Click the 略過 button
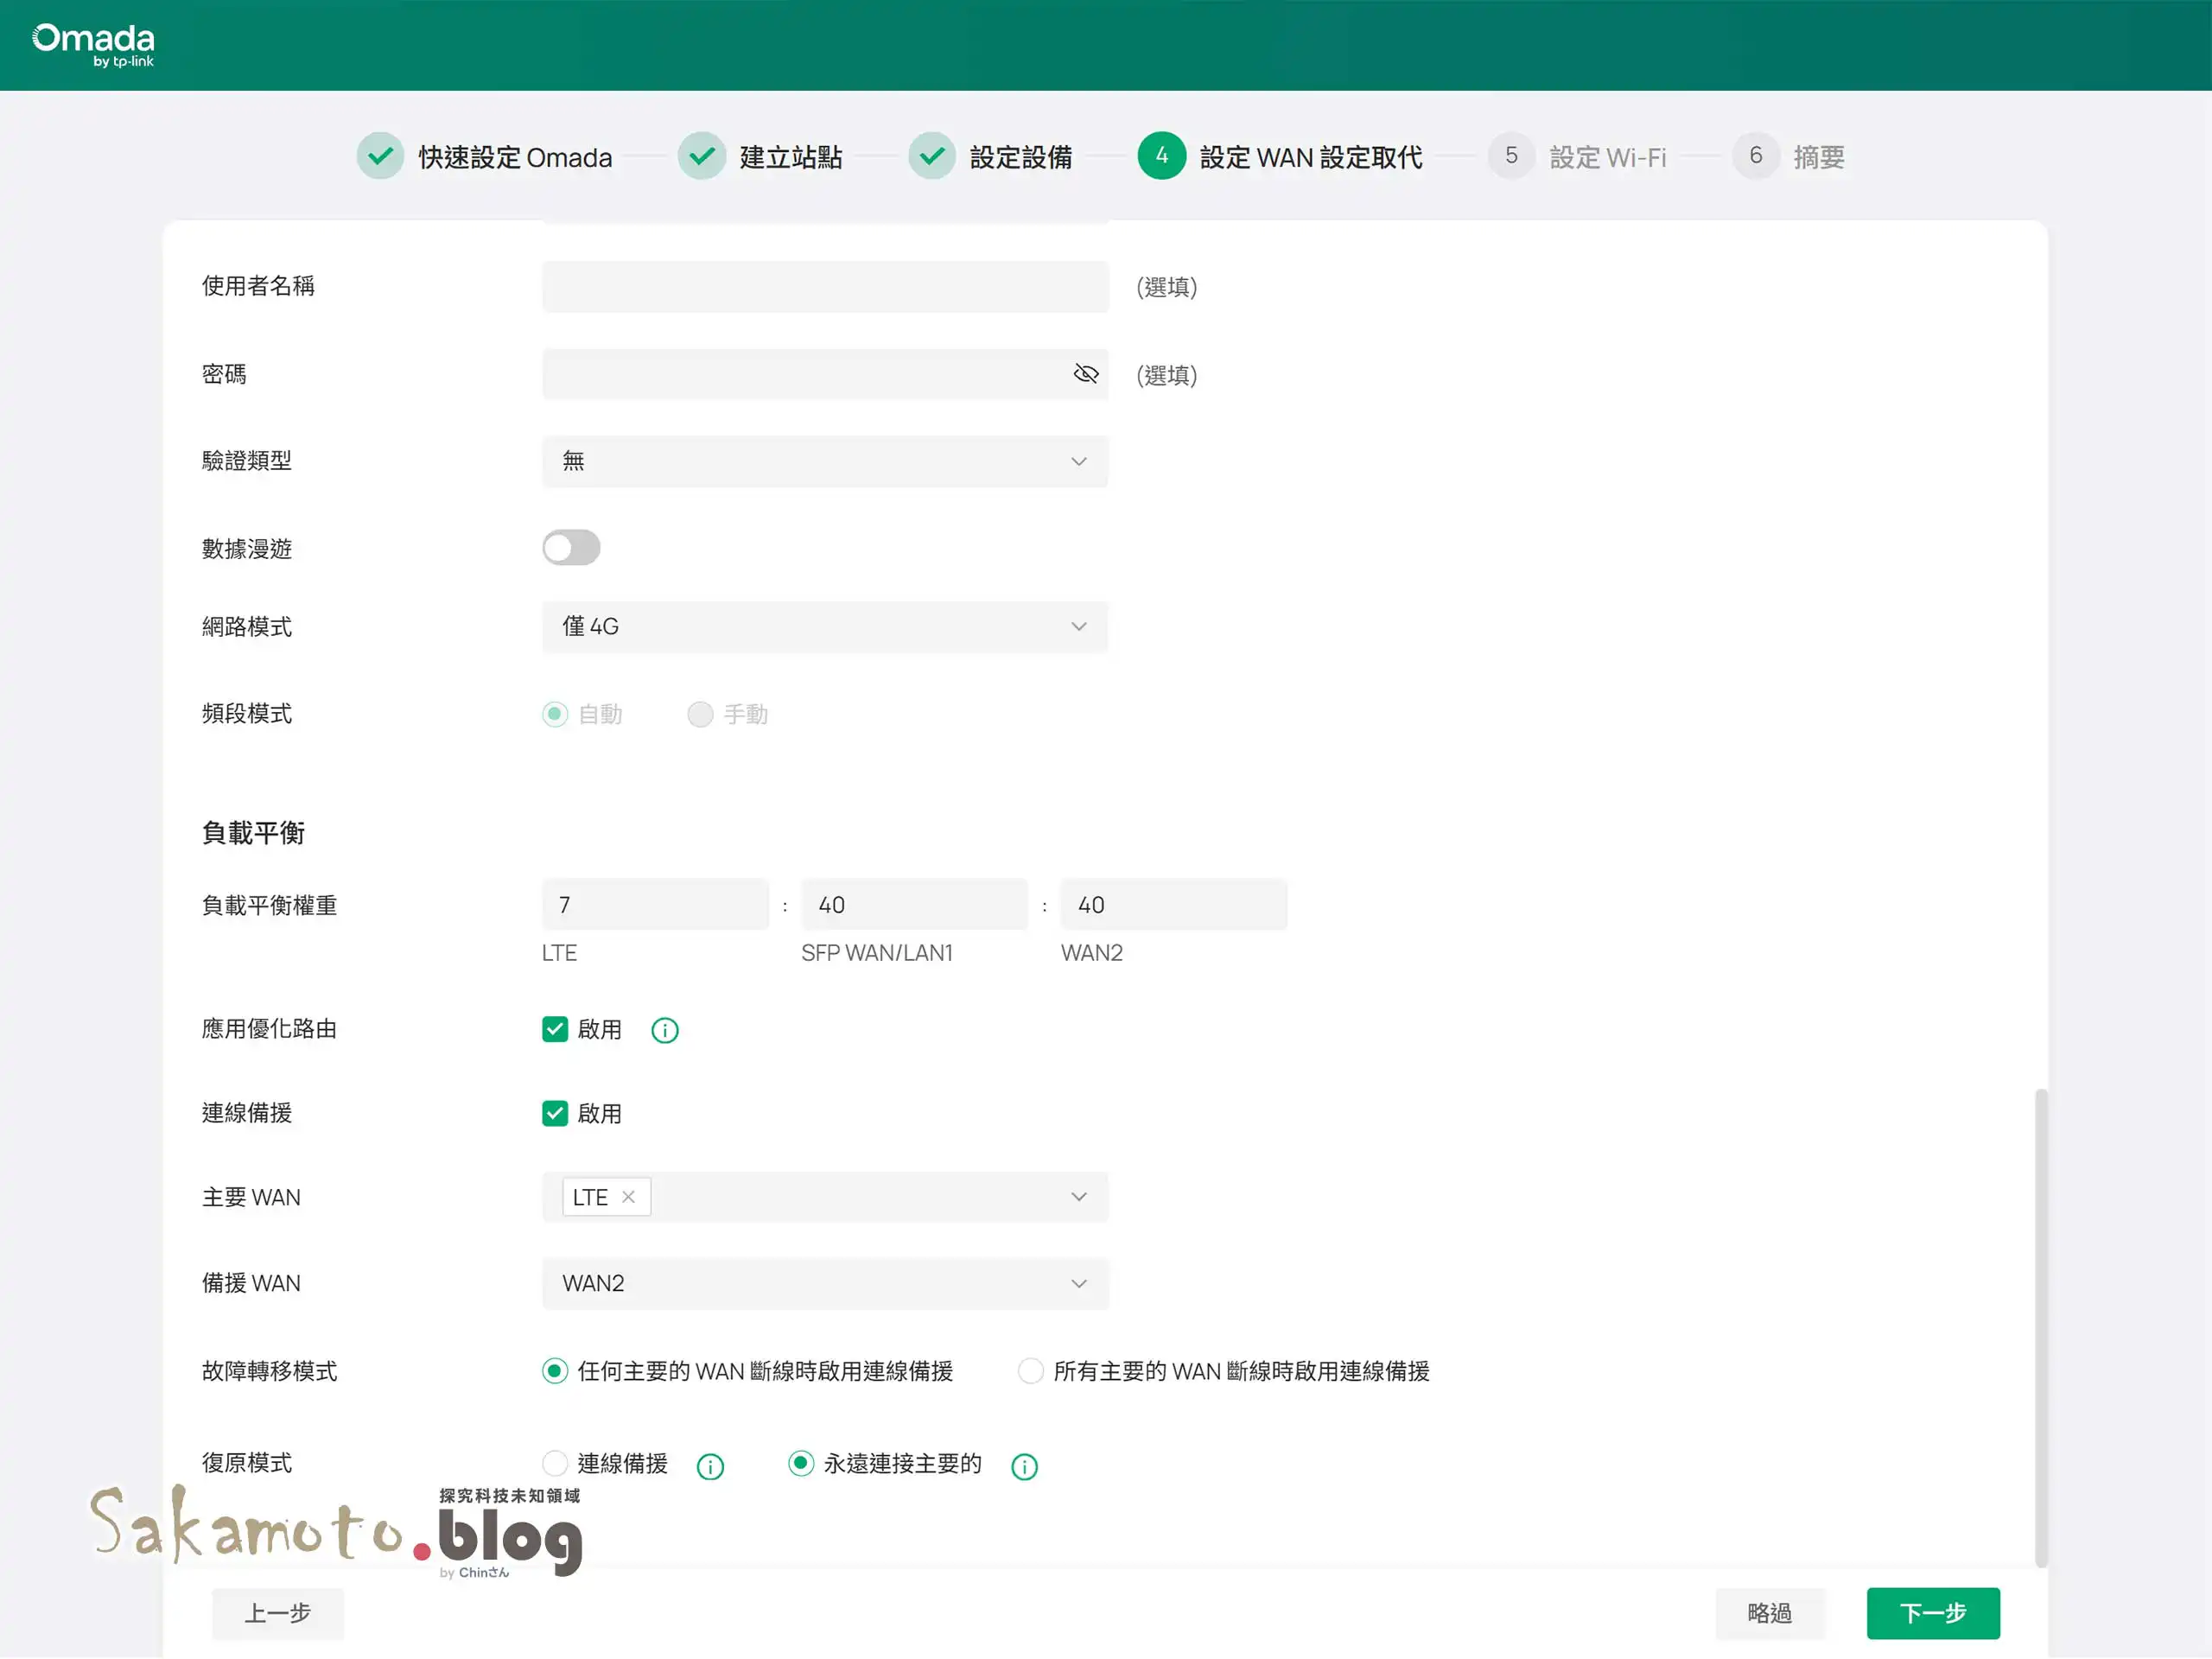This screenshot has width=2212, height=1659. pos(1769,1614)
